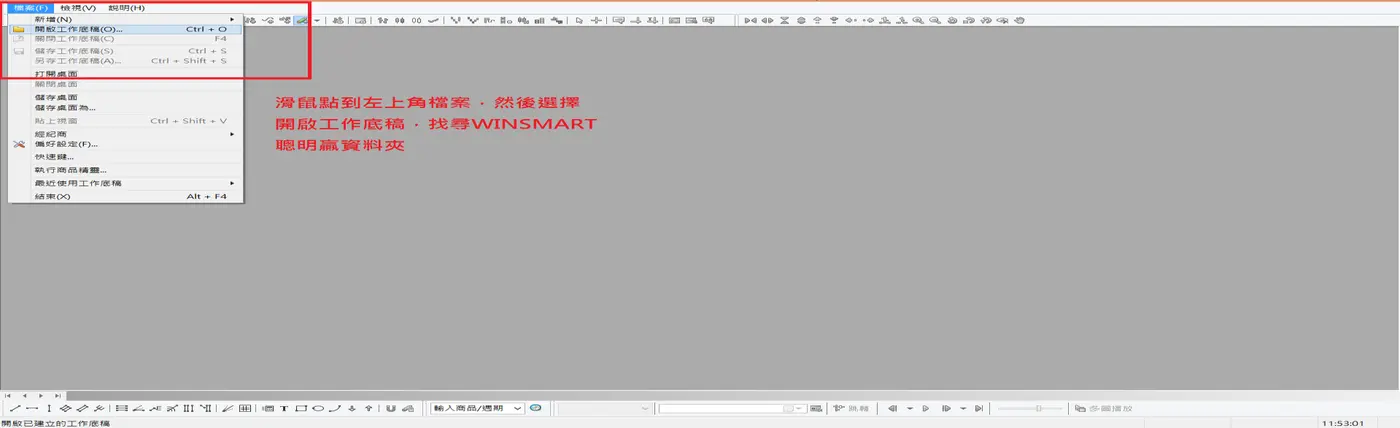Click the tools icon beside 偏好設定

click(18, 144)
